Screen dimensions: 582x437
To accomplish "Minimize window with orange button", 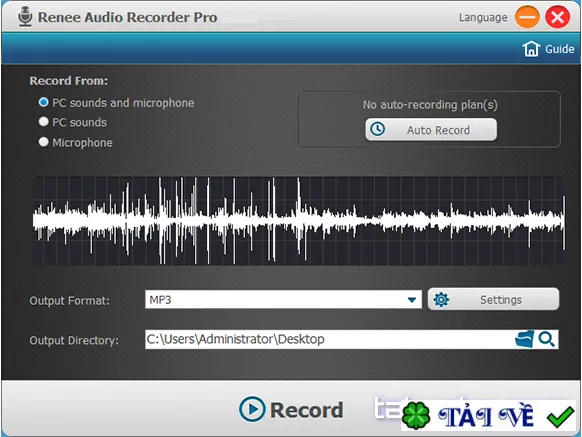I will (527, 17).
